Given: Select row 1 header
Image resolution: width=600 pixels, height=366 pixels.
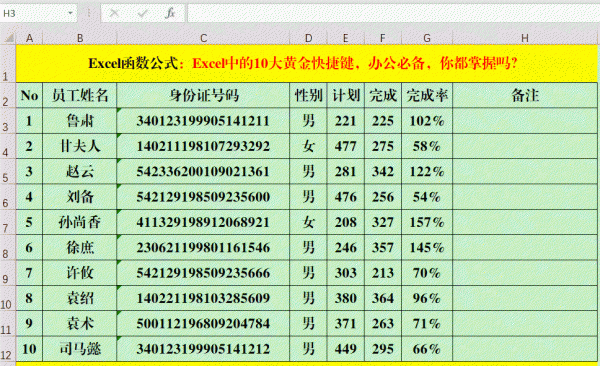Looking at the screenshot, I should 8,64.
